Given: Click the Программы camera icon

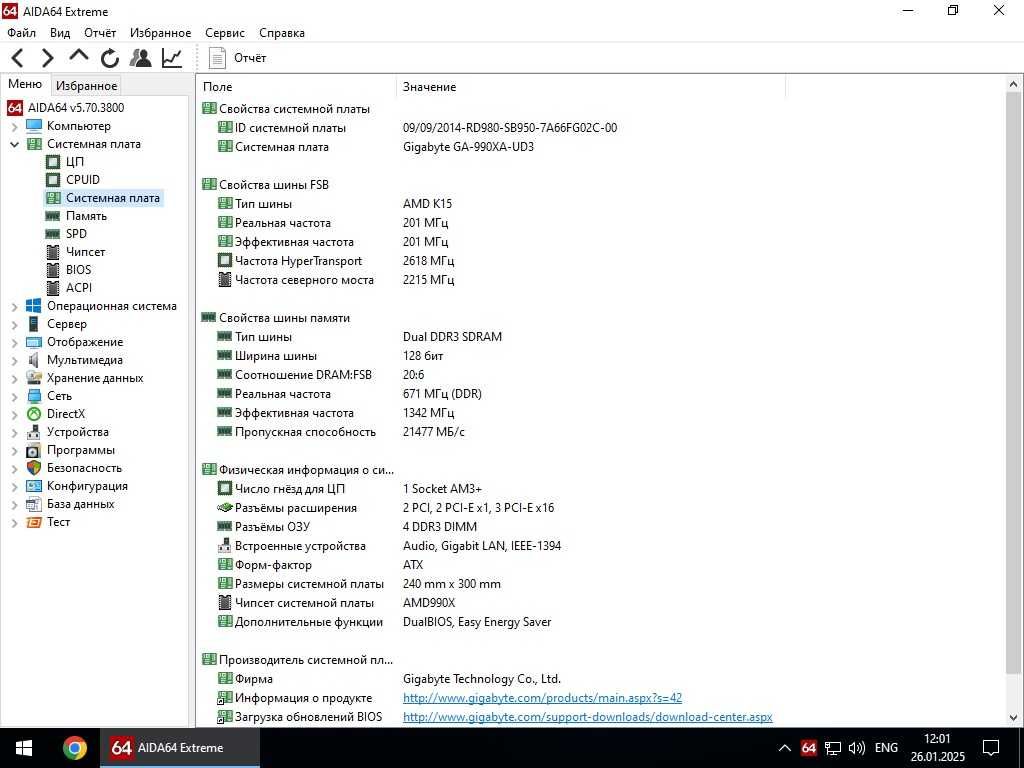Looking at the screenshot, I should tap(34, 450).
